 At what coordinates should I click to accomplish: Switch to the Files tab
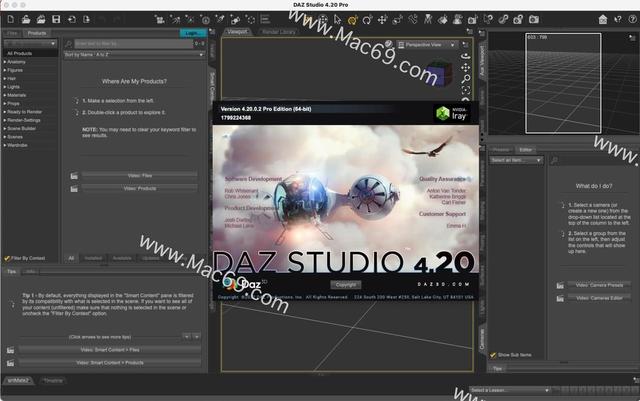point(12,33)
